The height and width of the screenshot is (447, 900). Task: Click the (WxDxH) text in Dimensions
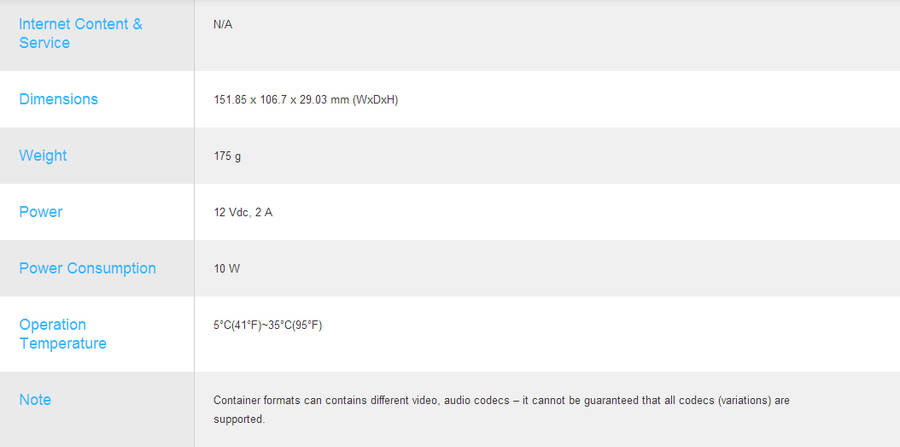pos(375,100)
